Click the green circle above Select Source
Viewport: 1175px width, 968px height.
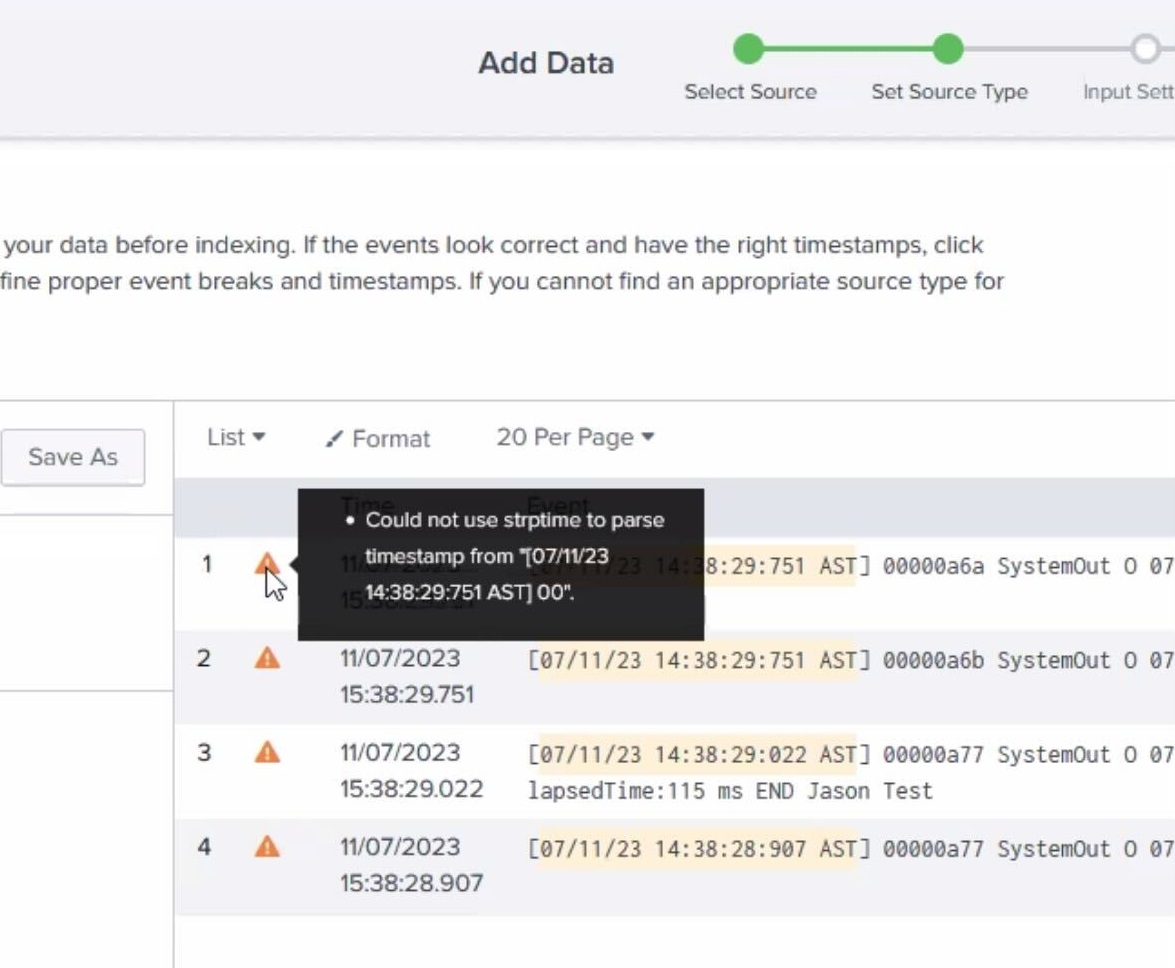[x=748, y=48]
